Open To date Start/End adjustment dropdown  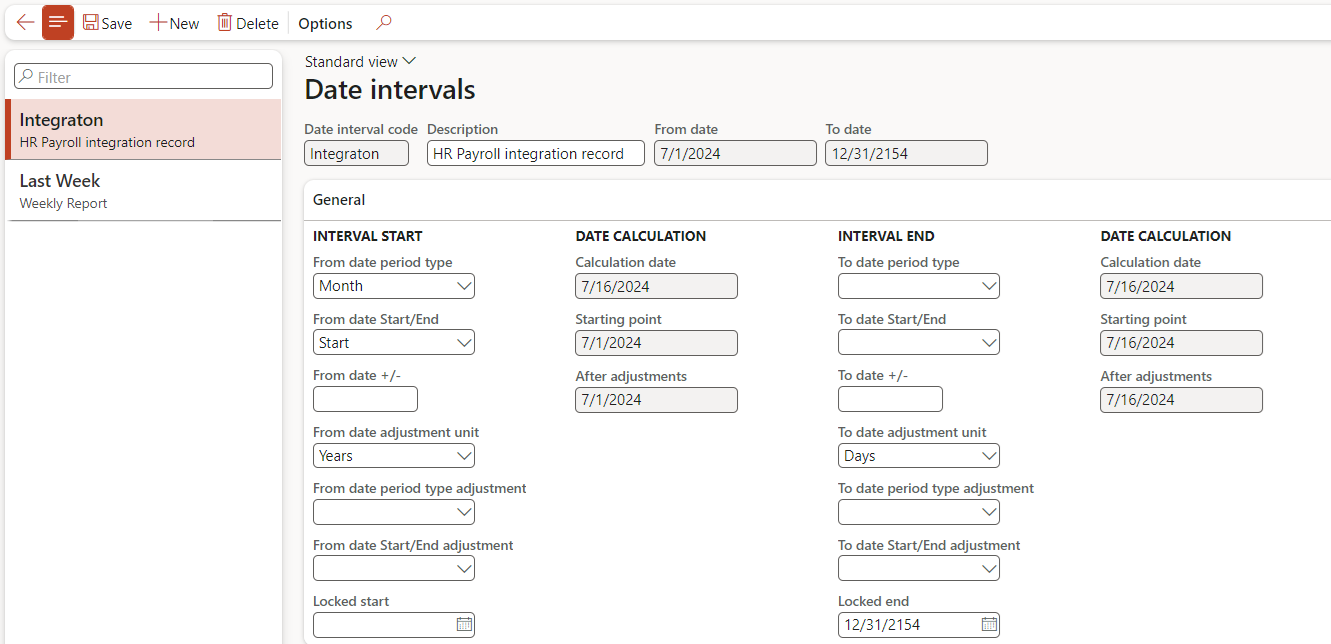[x=919, y=569]
